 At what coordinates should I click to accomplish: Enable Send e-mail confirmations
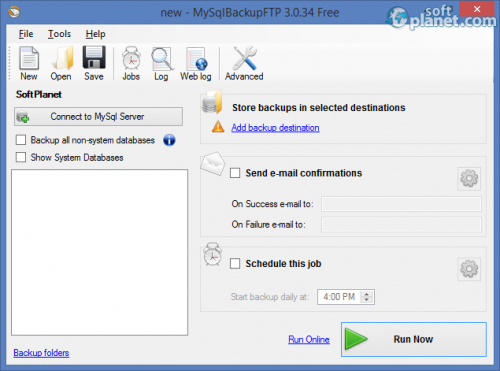coord(235,173)
